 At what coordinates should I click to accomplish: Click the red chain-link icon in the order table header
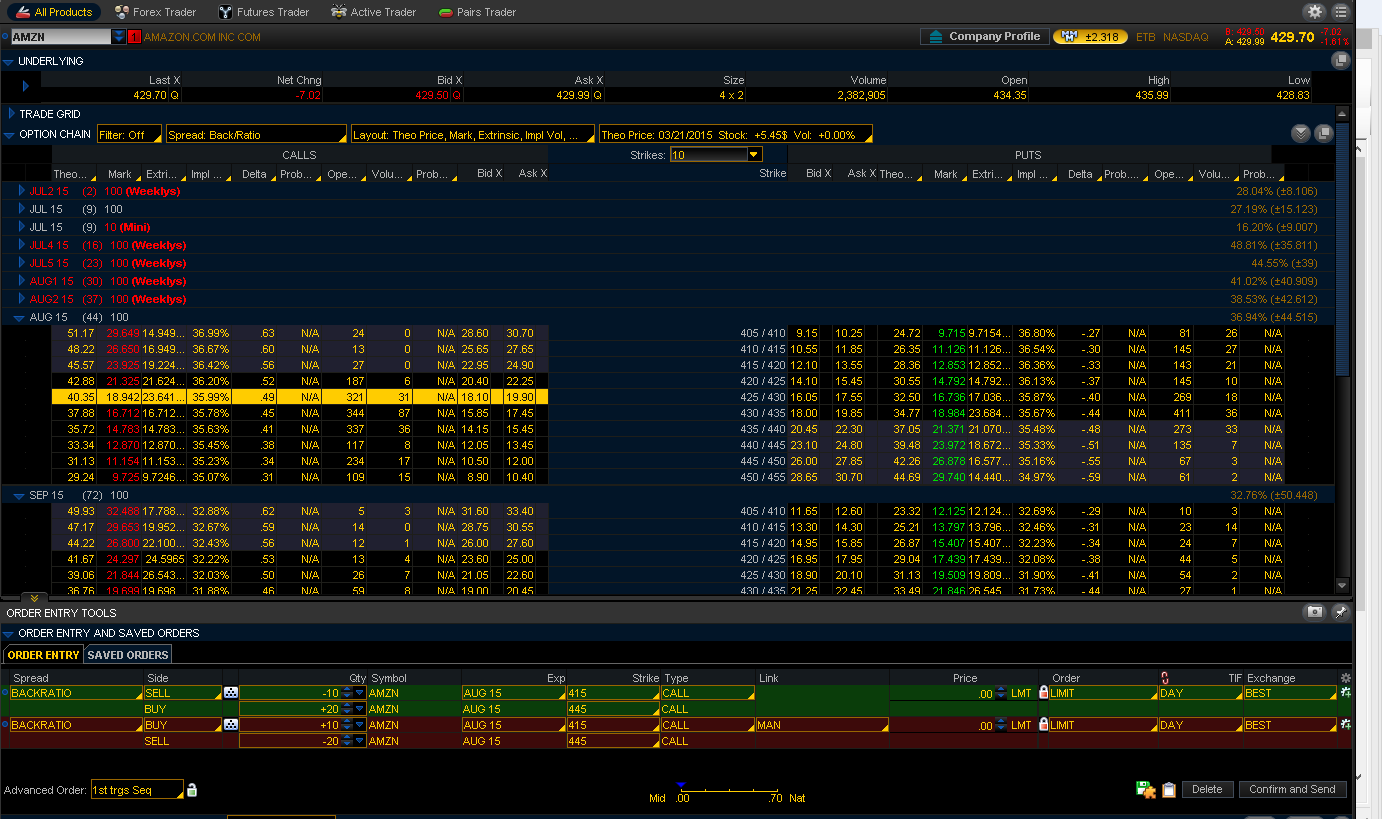point(1164,678)
